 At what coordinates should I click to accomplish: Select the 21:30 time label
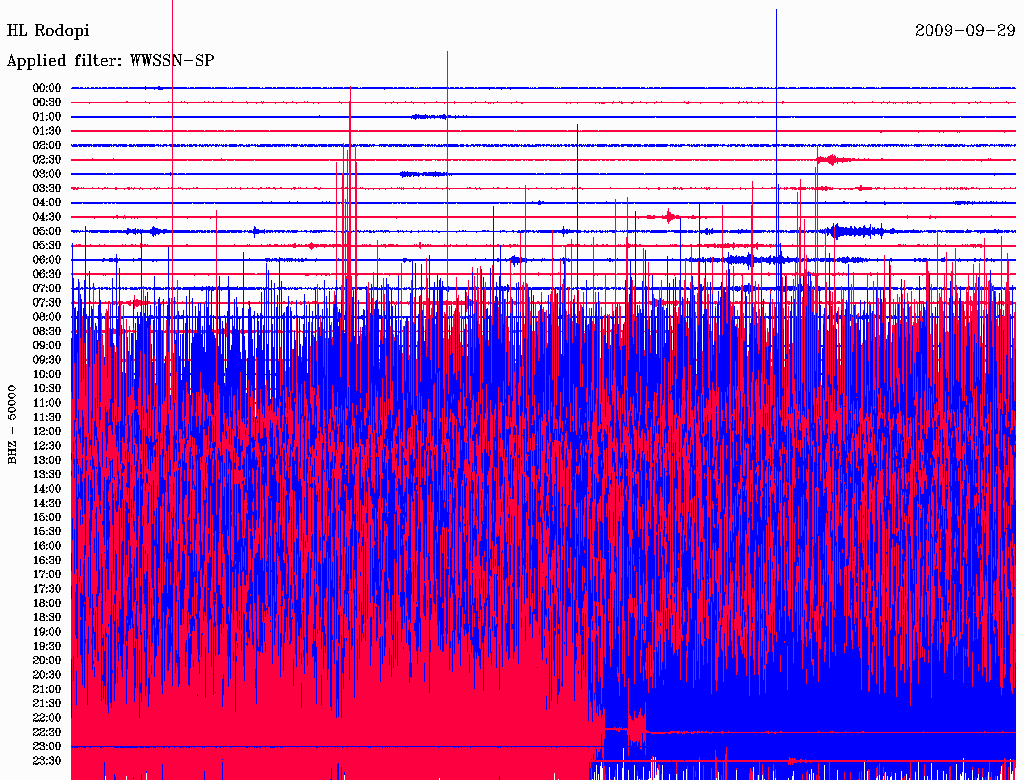pyautogui.click(x=47, y=704)
